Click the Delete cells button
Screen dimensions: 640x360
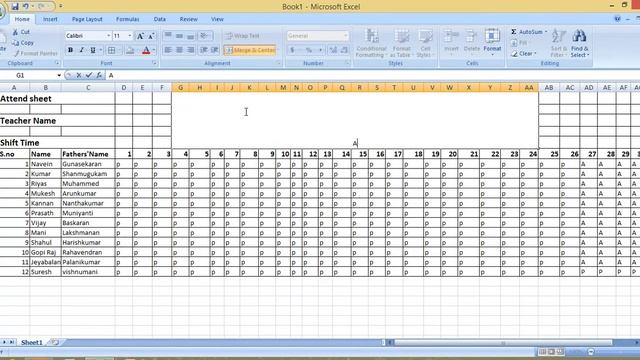pos(471,42)
